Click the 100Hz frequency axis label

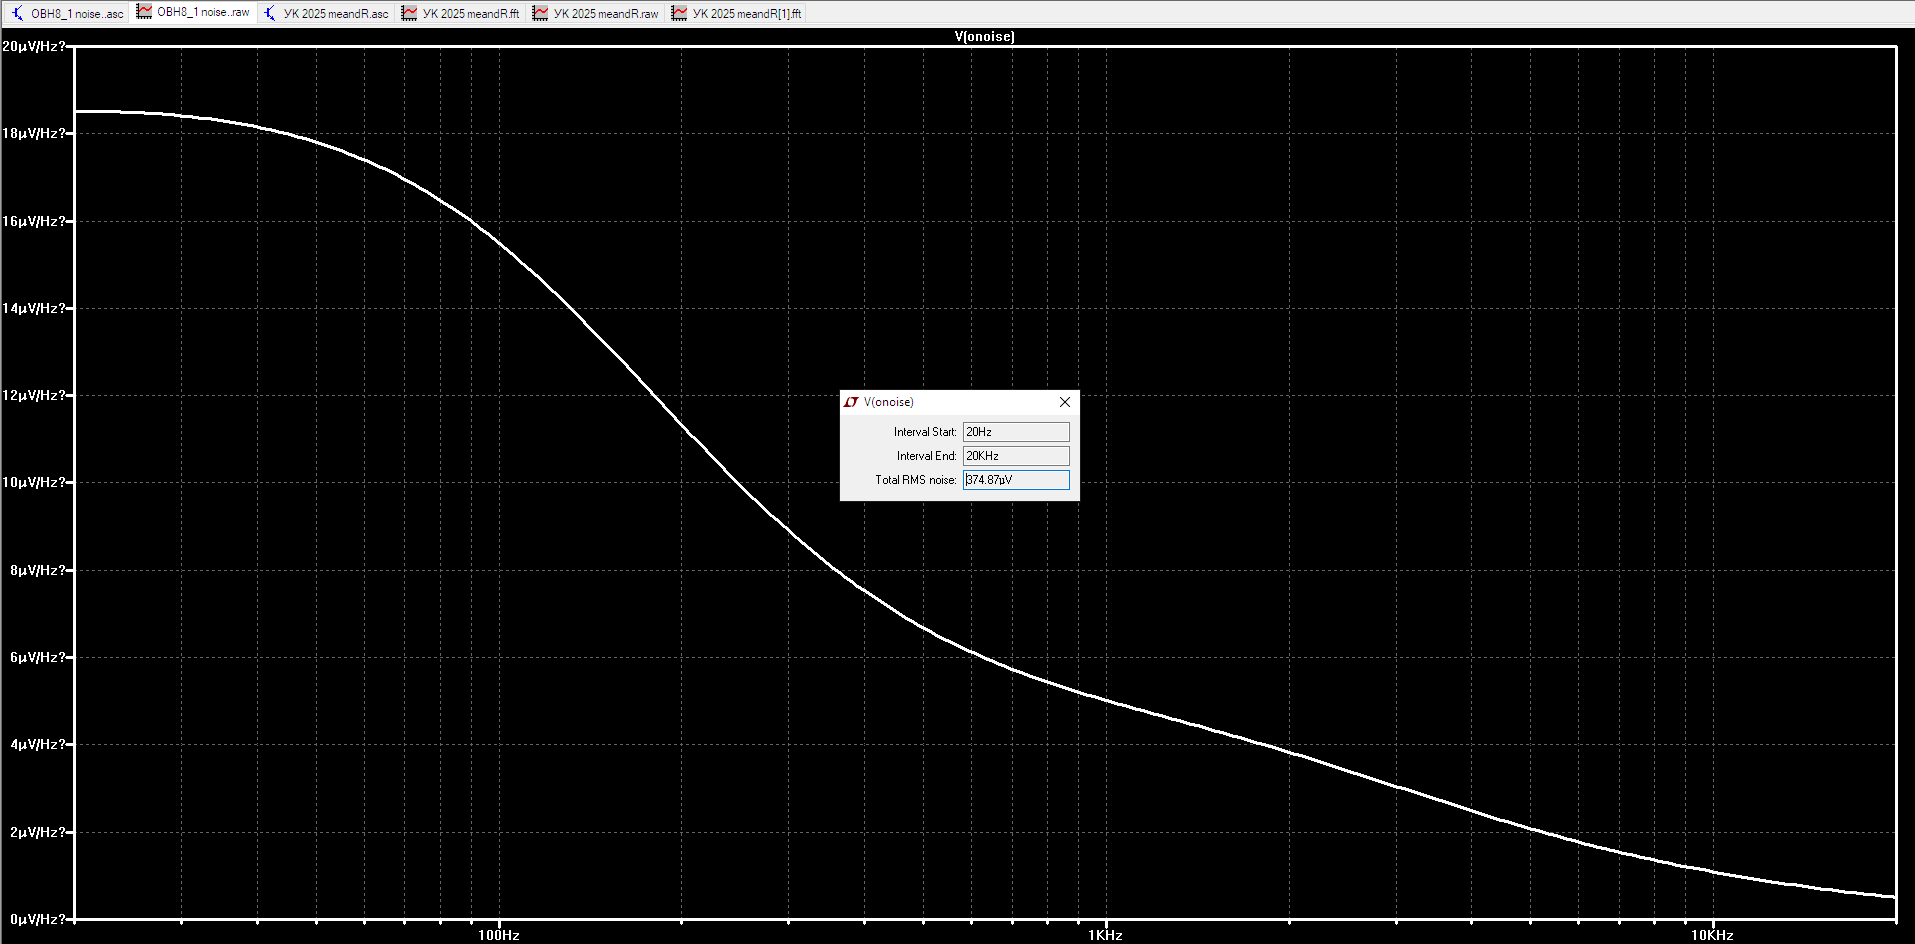pos(499,935)
